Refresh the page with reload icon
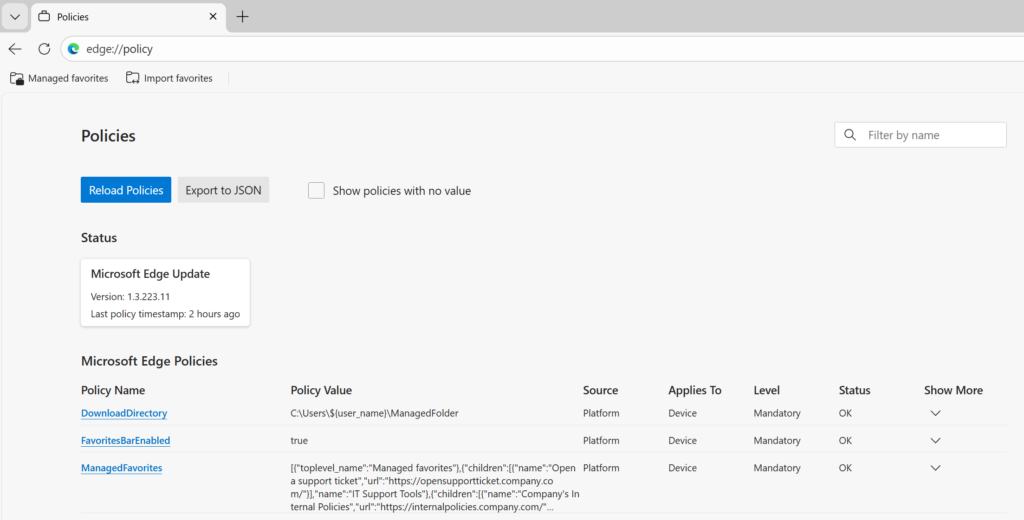Screen dimensions: 1024x520 point(44,49)
